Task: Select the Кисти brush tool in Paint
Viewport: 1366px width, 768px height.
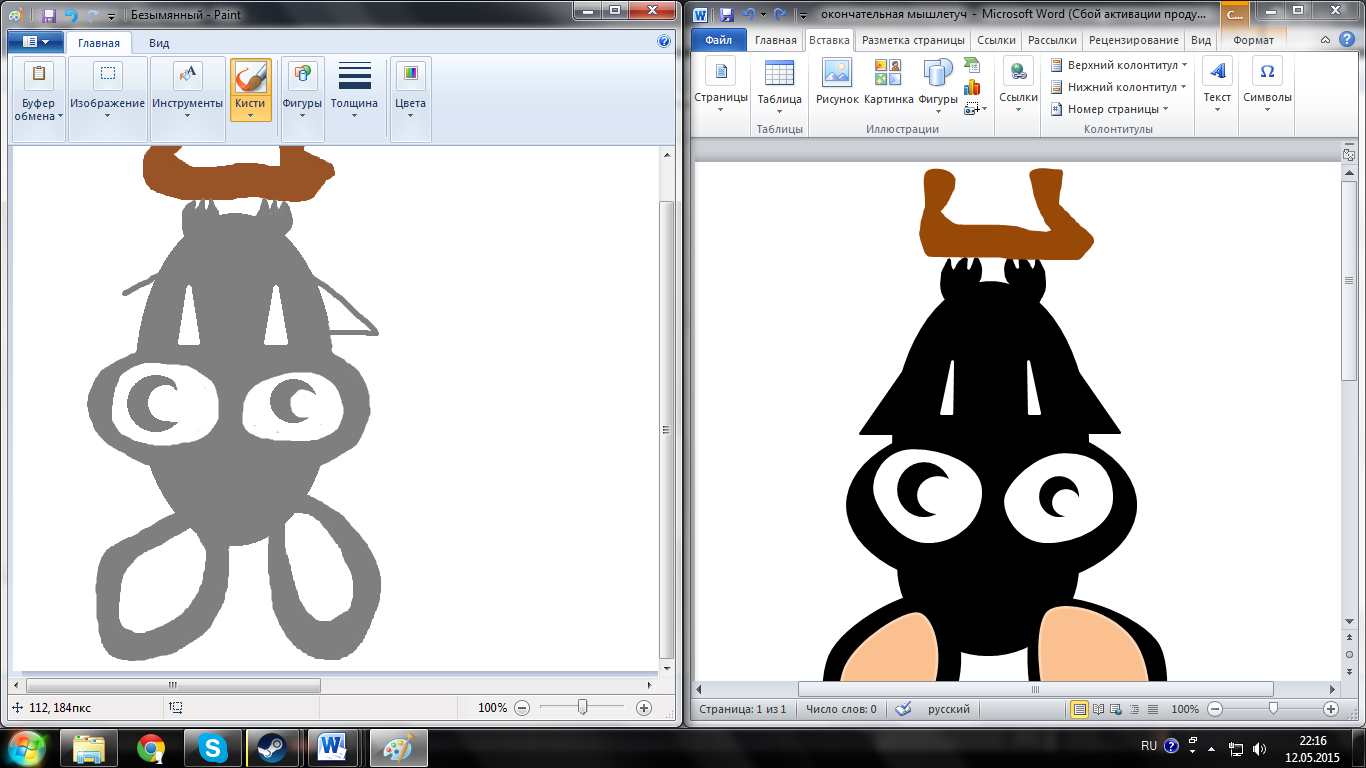Action: pos(250,76)
